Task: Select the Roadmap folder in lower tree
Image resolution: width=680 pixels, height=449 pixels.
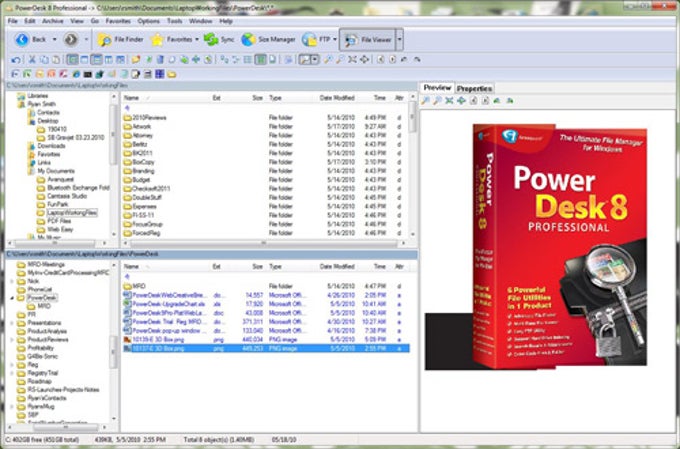Action: click(39, 382)
